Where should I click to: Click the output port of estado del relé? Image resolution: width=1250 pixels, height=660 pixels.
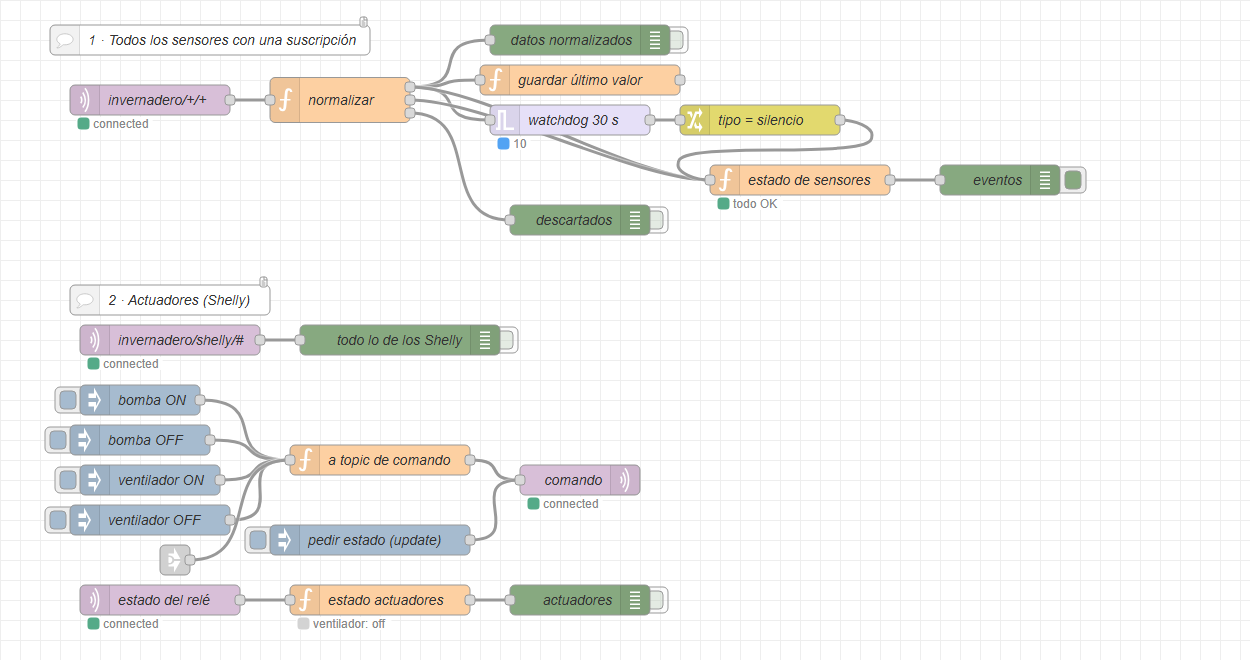240,600
